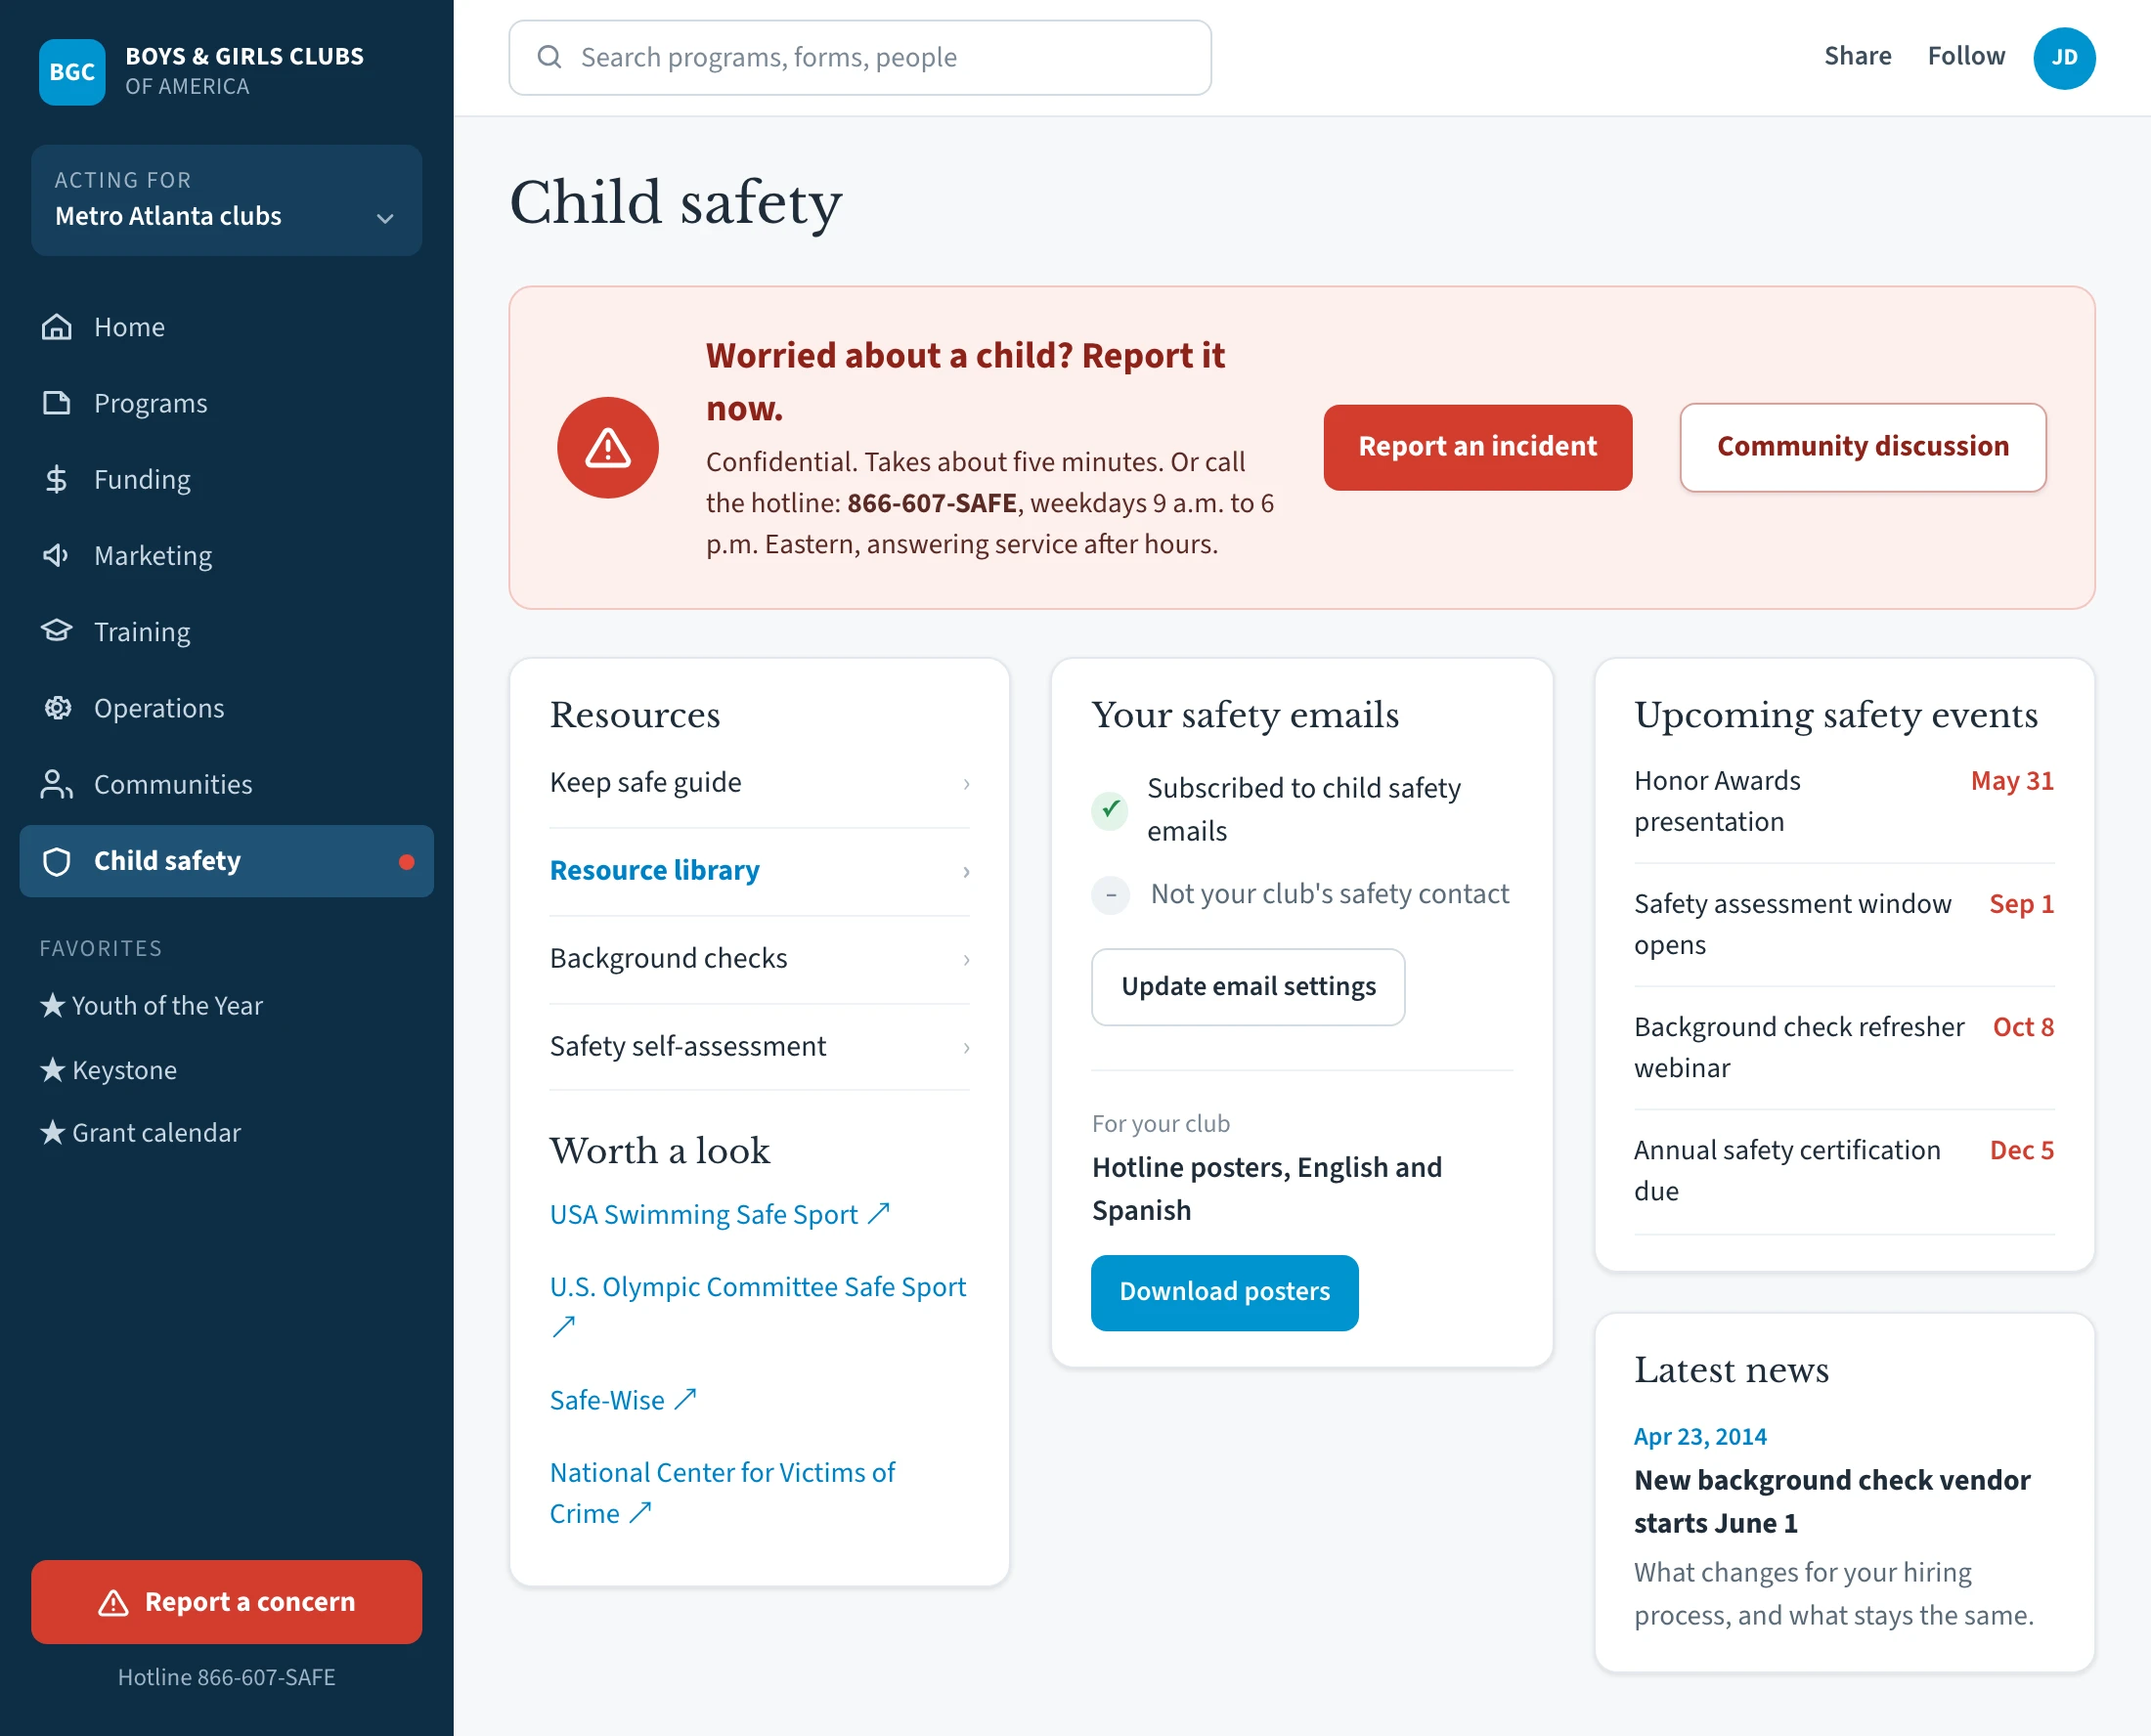Click the Honor Awards presentation event
The image size is (2151, 1736).
[x=1844, y=801]
